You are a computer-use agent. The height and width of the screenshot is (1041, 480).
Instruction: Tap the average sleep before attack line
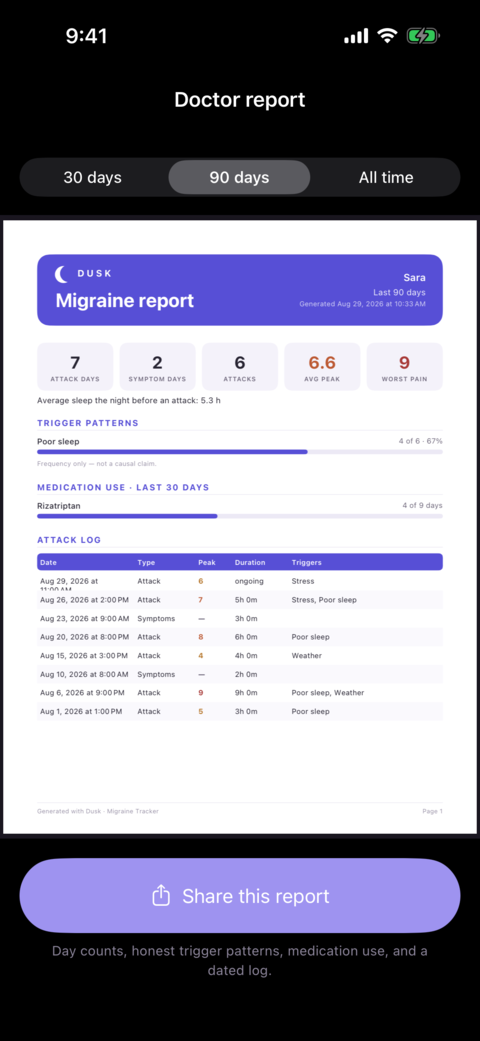click(x=127, y=400)
